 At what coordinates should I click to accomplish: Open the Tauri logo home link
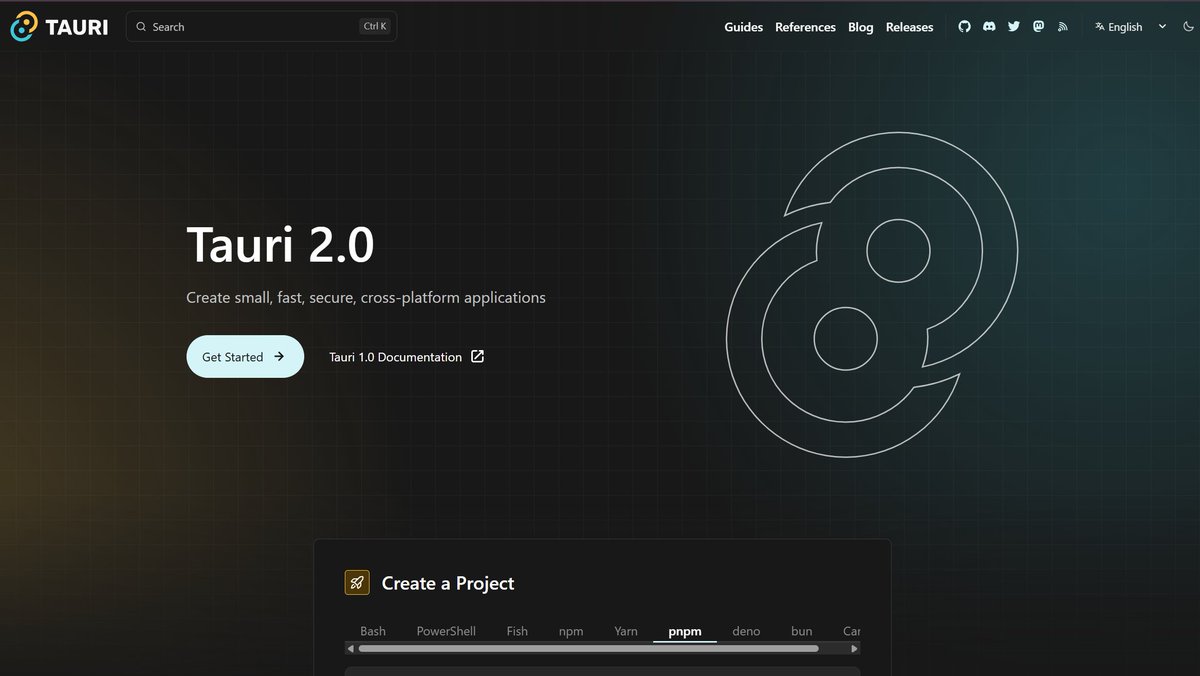[x=59, y=27]
